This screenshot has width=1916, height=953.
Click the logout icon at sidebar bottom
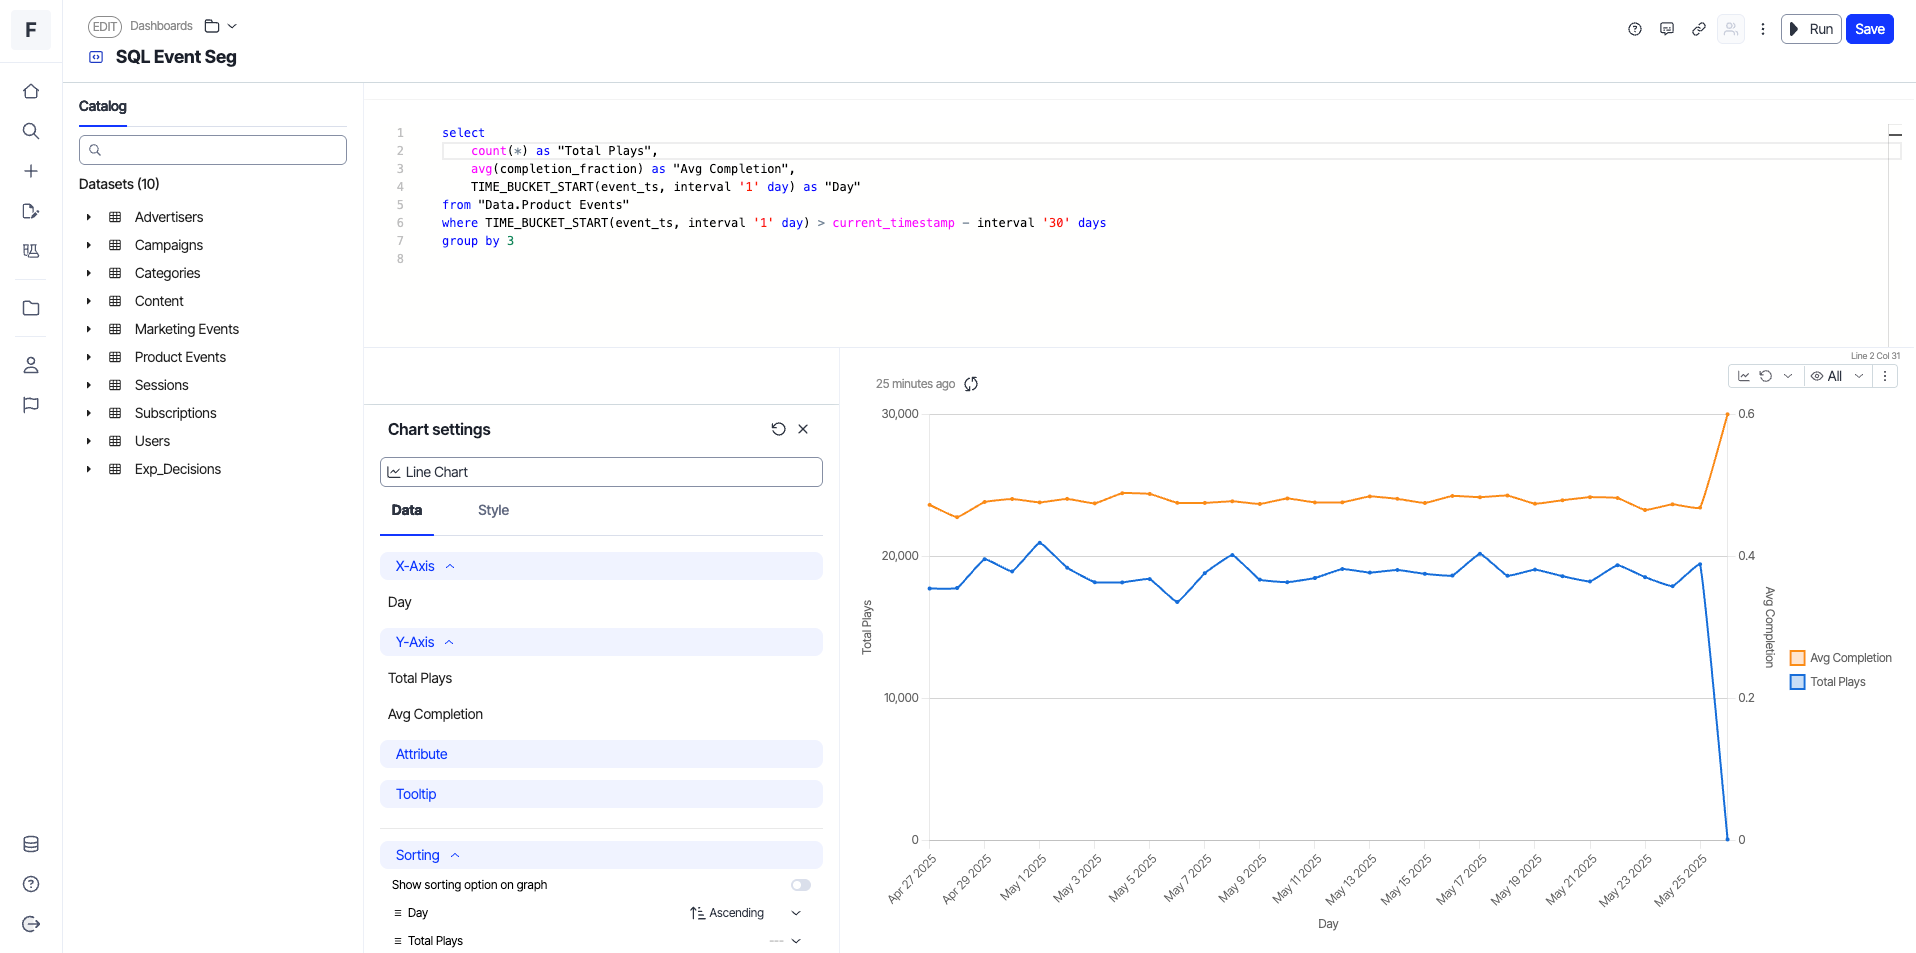(31, 924)
